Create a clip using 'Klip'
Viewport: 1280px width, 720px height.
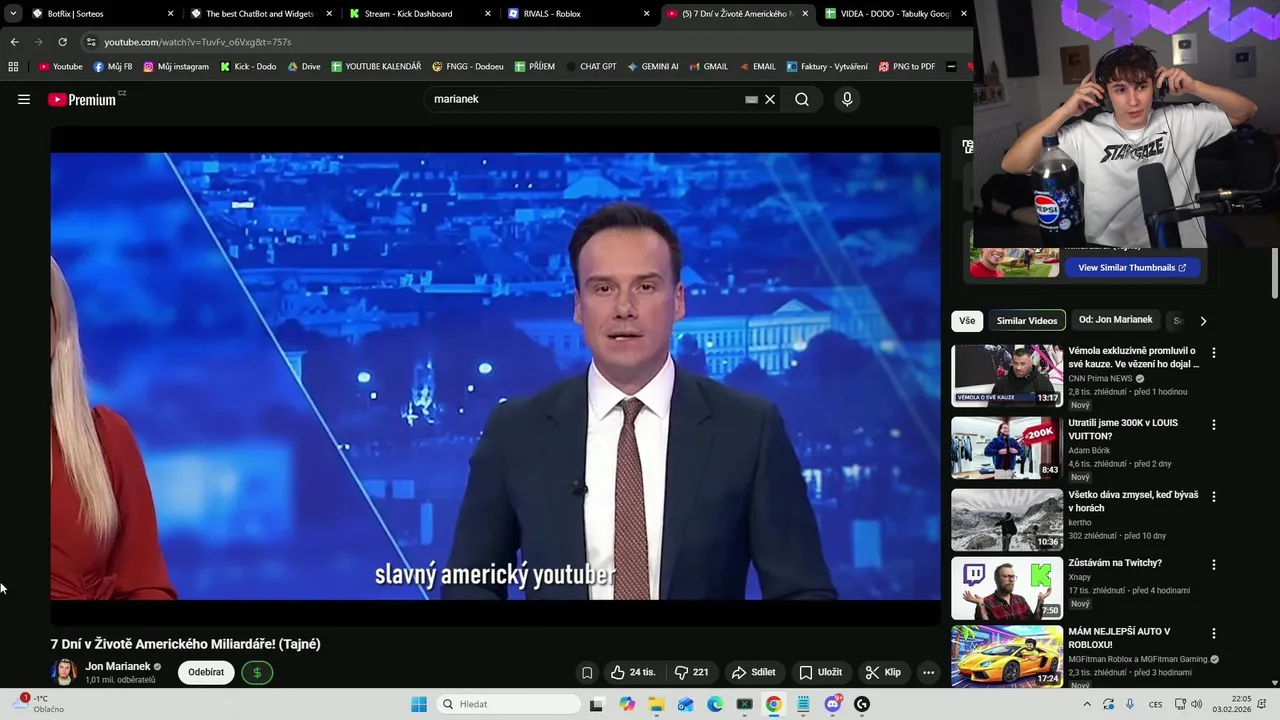883,672
